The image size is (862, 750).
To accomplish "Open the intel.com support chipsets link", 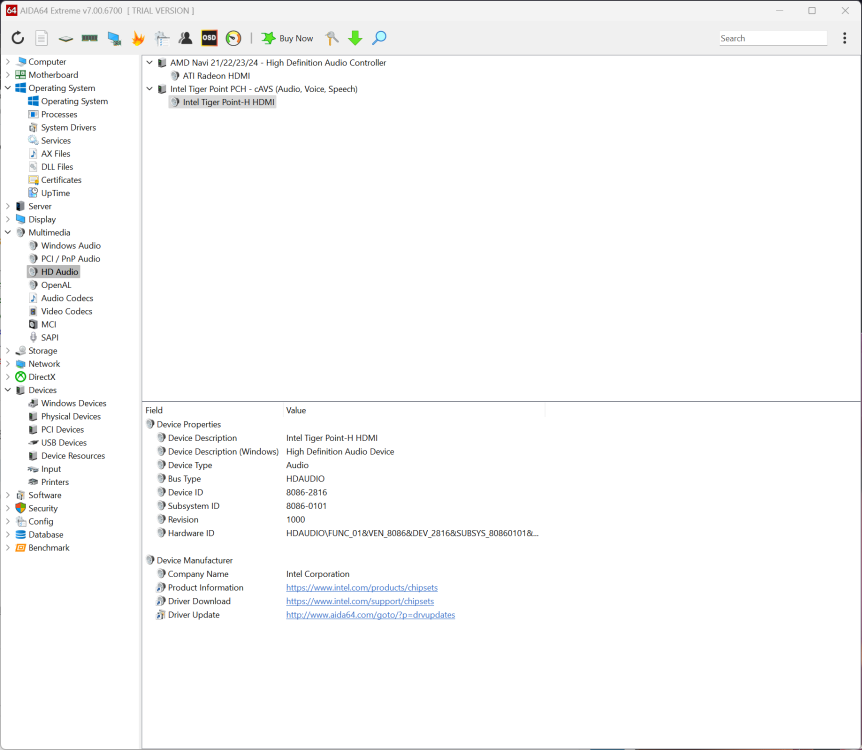I will 360,602.
